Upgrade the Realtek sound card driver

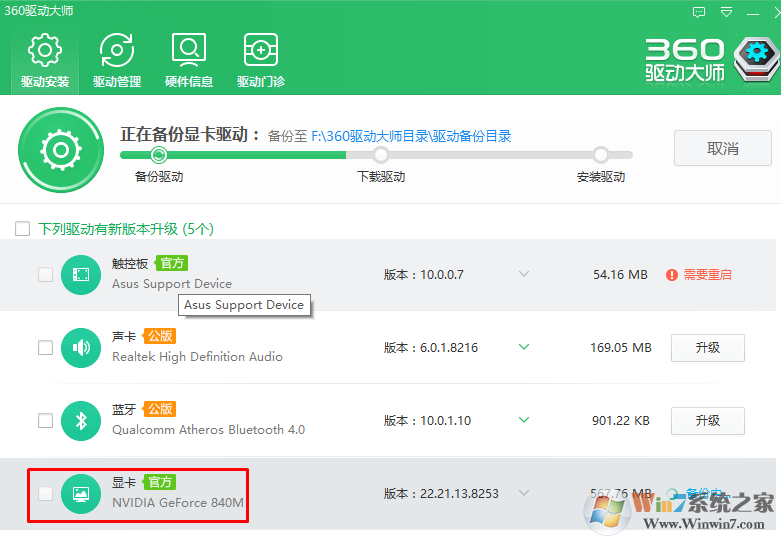coord(708,347)
